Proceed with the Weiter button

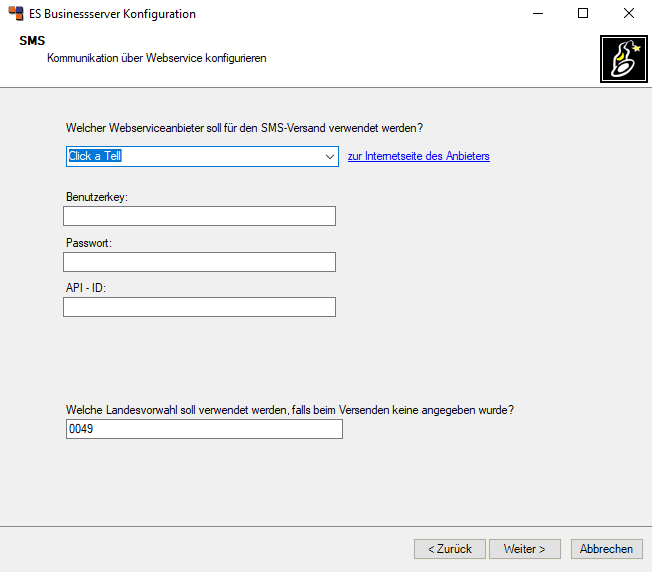click(525, 549)
